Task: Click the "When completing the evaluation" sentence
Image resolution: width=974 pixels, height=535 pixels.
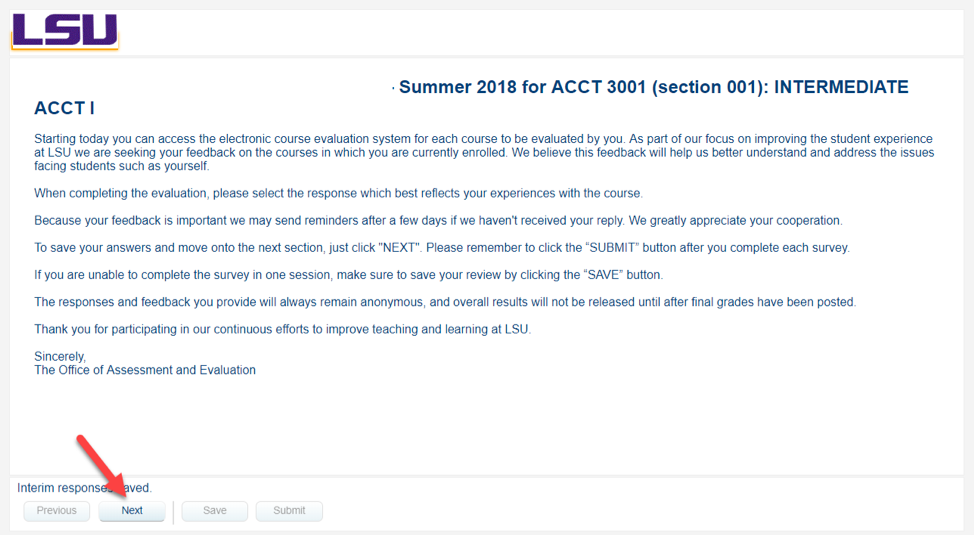Action: (x=338, y=193)
